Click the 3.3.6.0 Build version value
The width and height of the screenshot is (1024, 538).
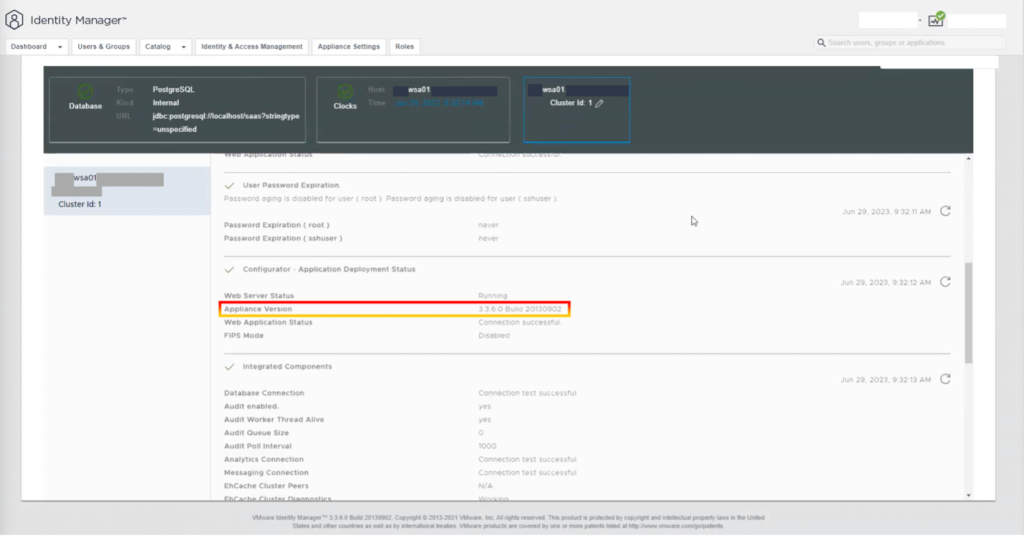point(519,309)
